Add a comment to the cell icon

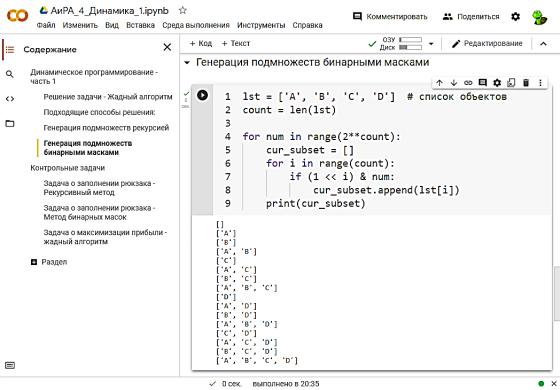pyautogui.click(x=482, y=83)
